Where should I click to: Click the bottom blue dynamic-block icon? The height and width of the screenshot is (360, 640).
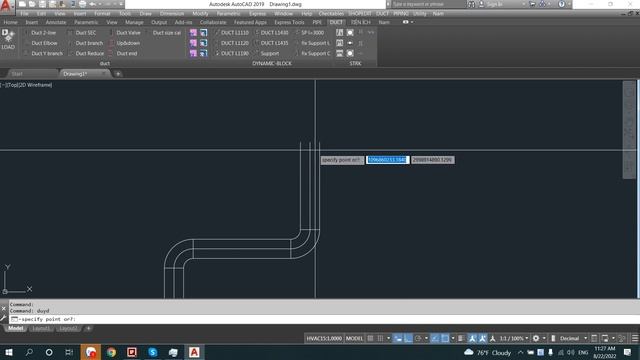[203, 53]
